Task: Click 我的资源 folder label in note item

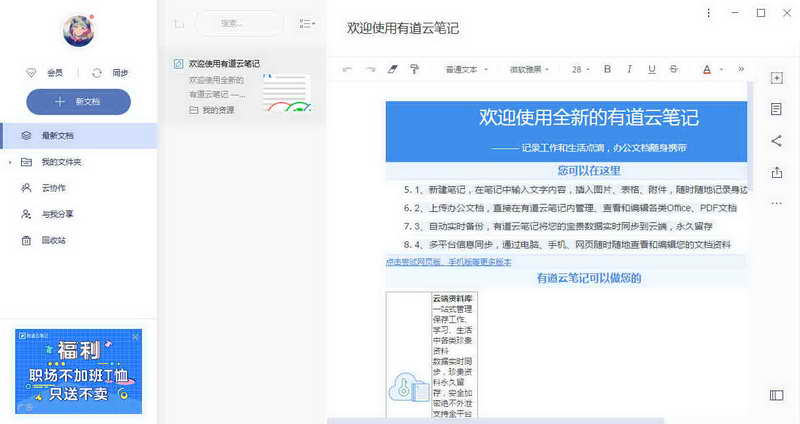Action: 218,110
